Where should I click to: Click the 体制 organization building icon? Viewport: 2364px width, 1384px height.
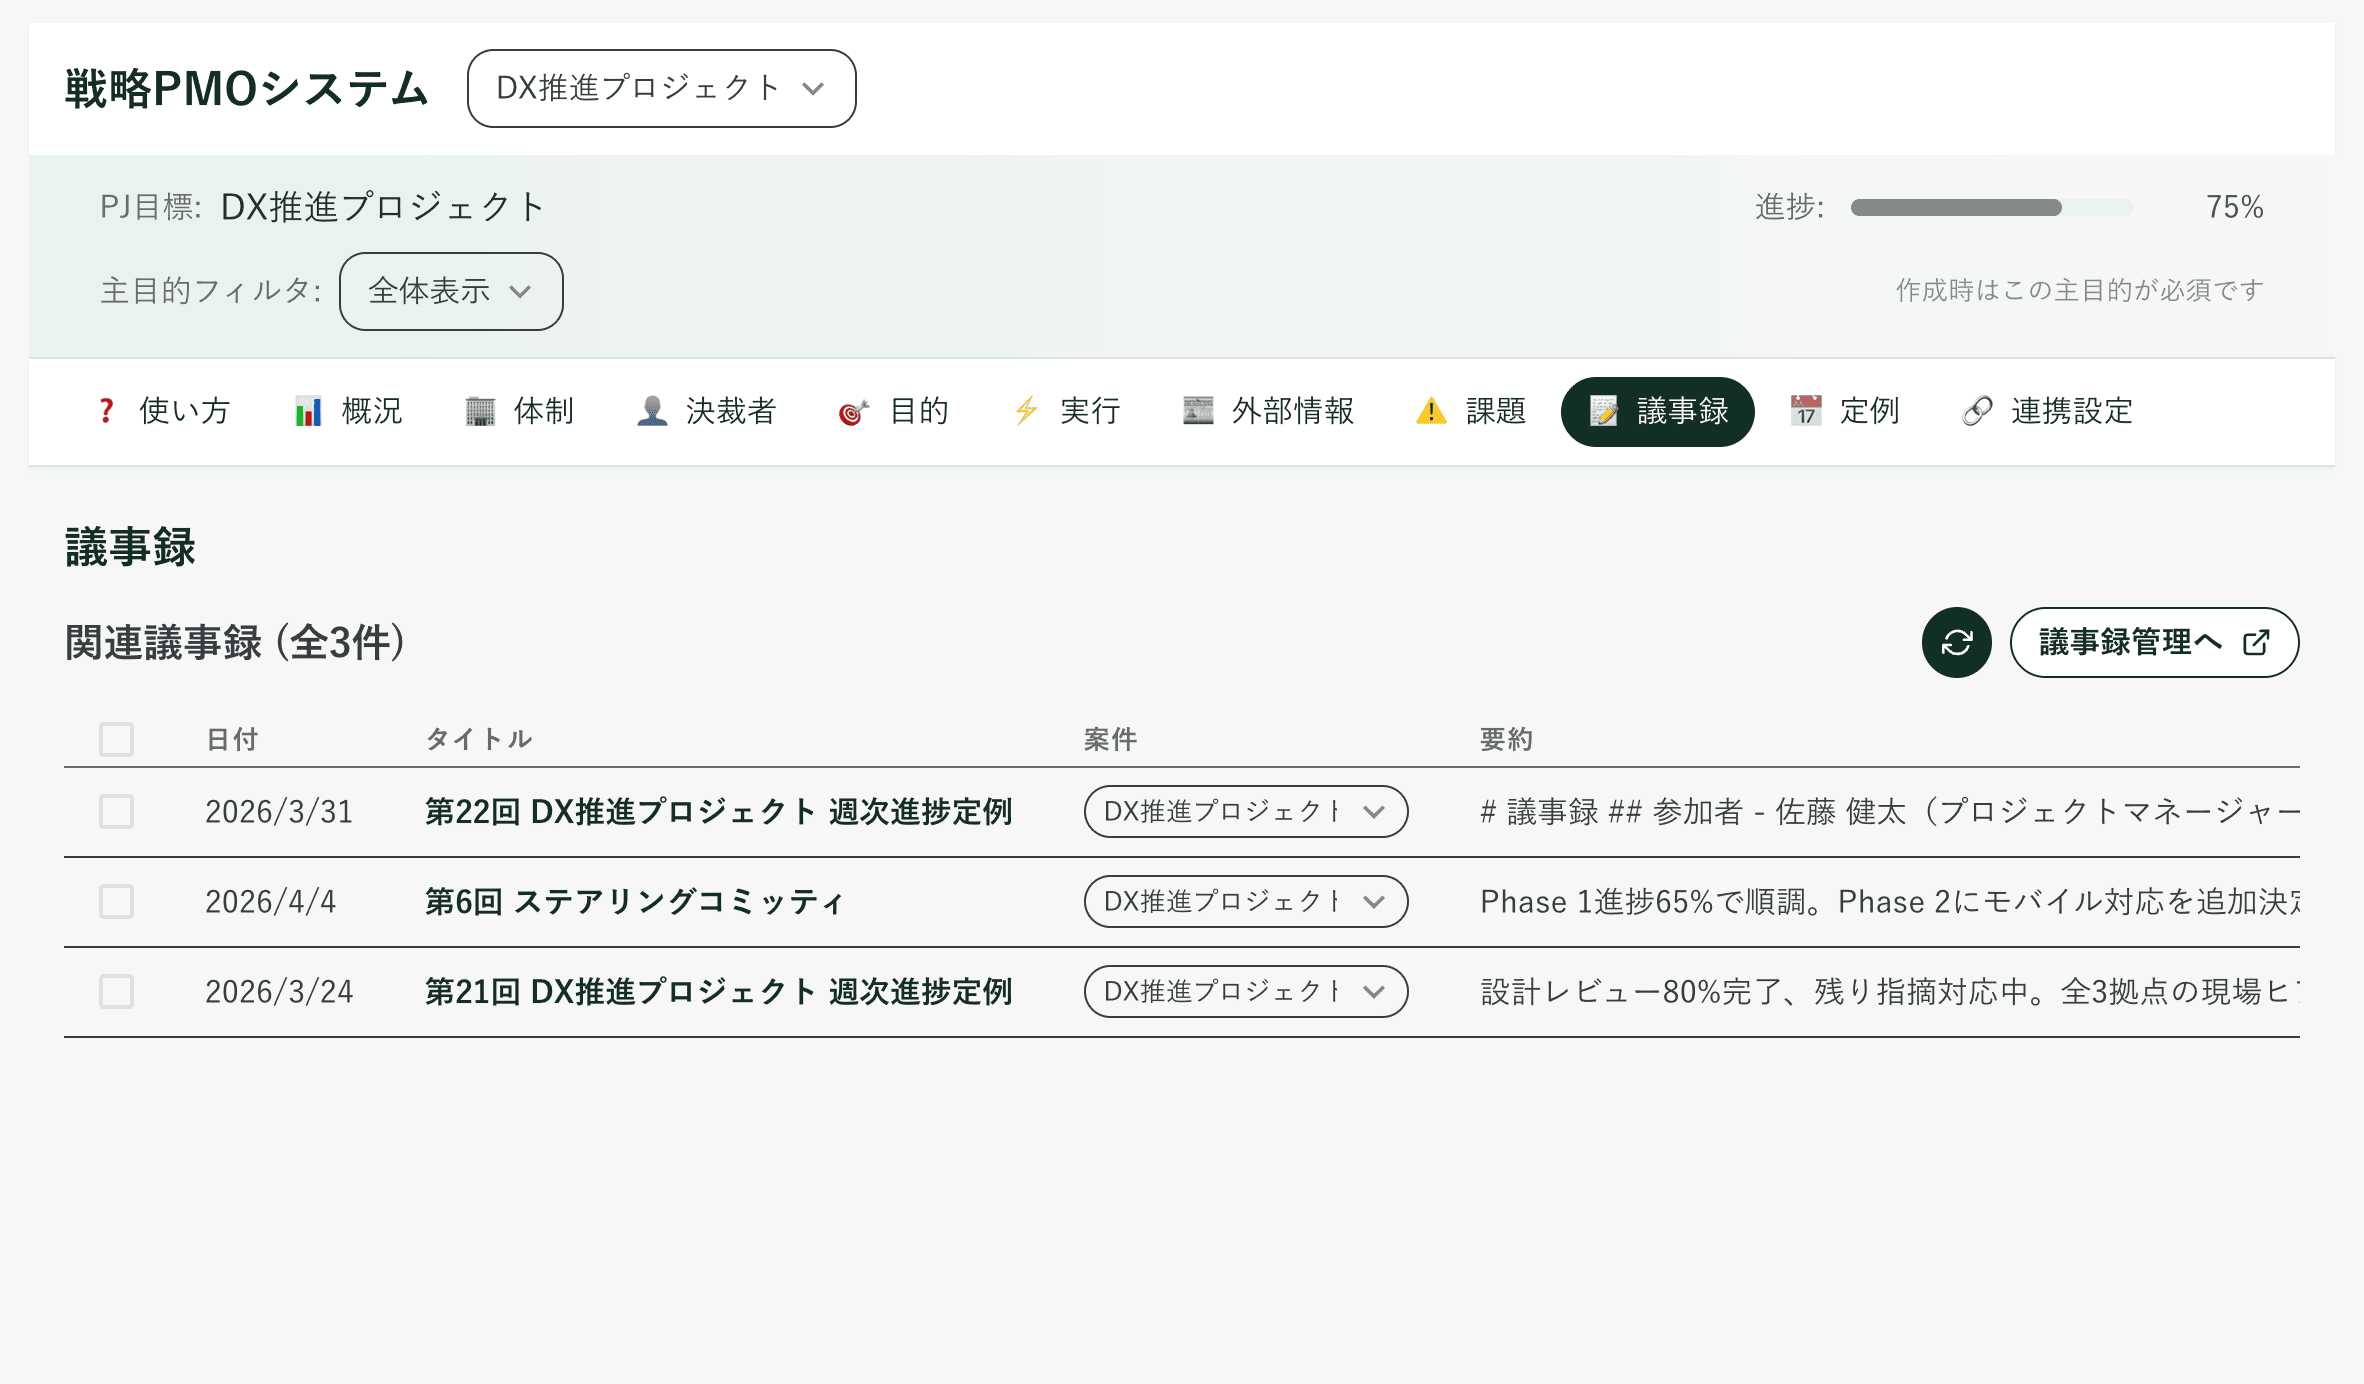(480, 411)
